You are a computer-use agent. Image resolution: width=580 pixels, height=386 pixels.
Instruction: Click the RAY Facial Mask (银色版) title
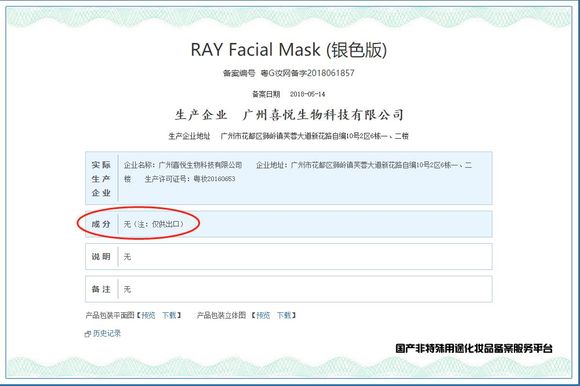[x=289, y=50]
